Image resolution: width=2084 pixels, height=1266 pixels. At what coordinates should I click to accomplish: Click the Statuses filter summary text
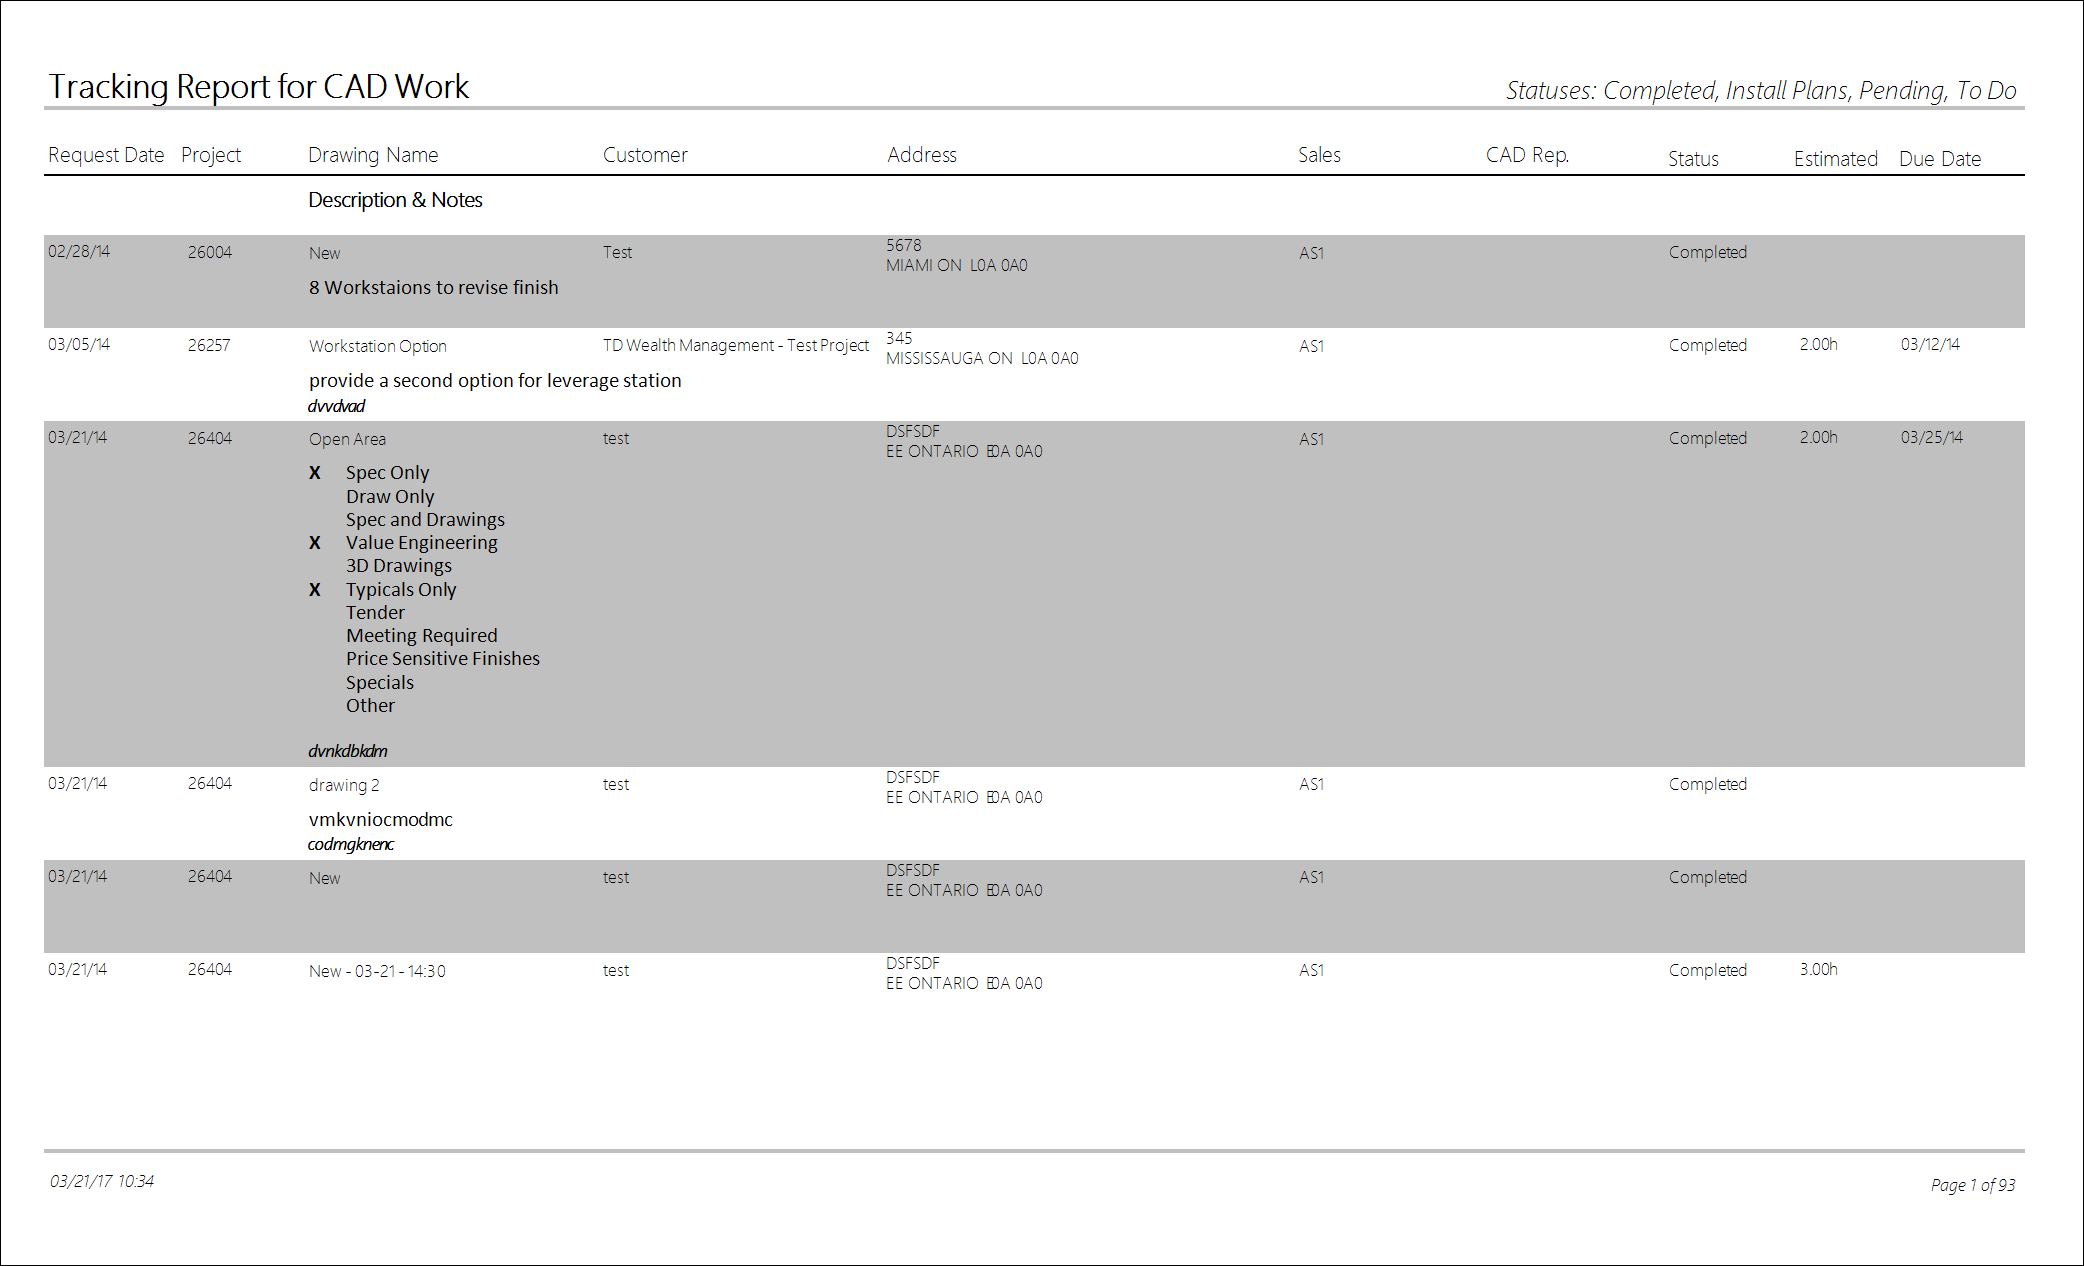coord(1761,91)
